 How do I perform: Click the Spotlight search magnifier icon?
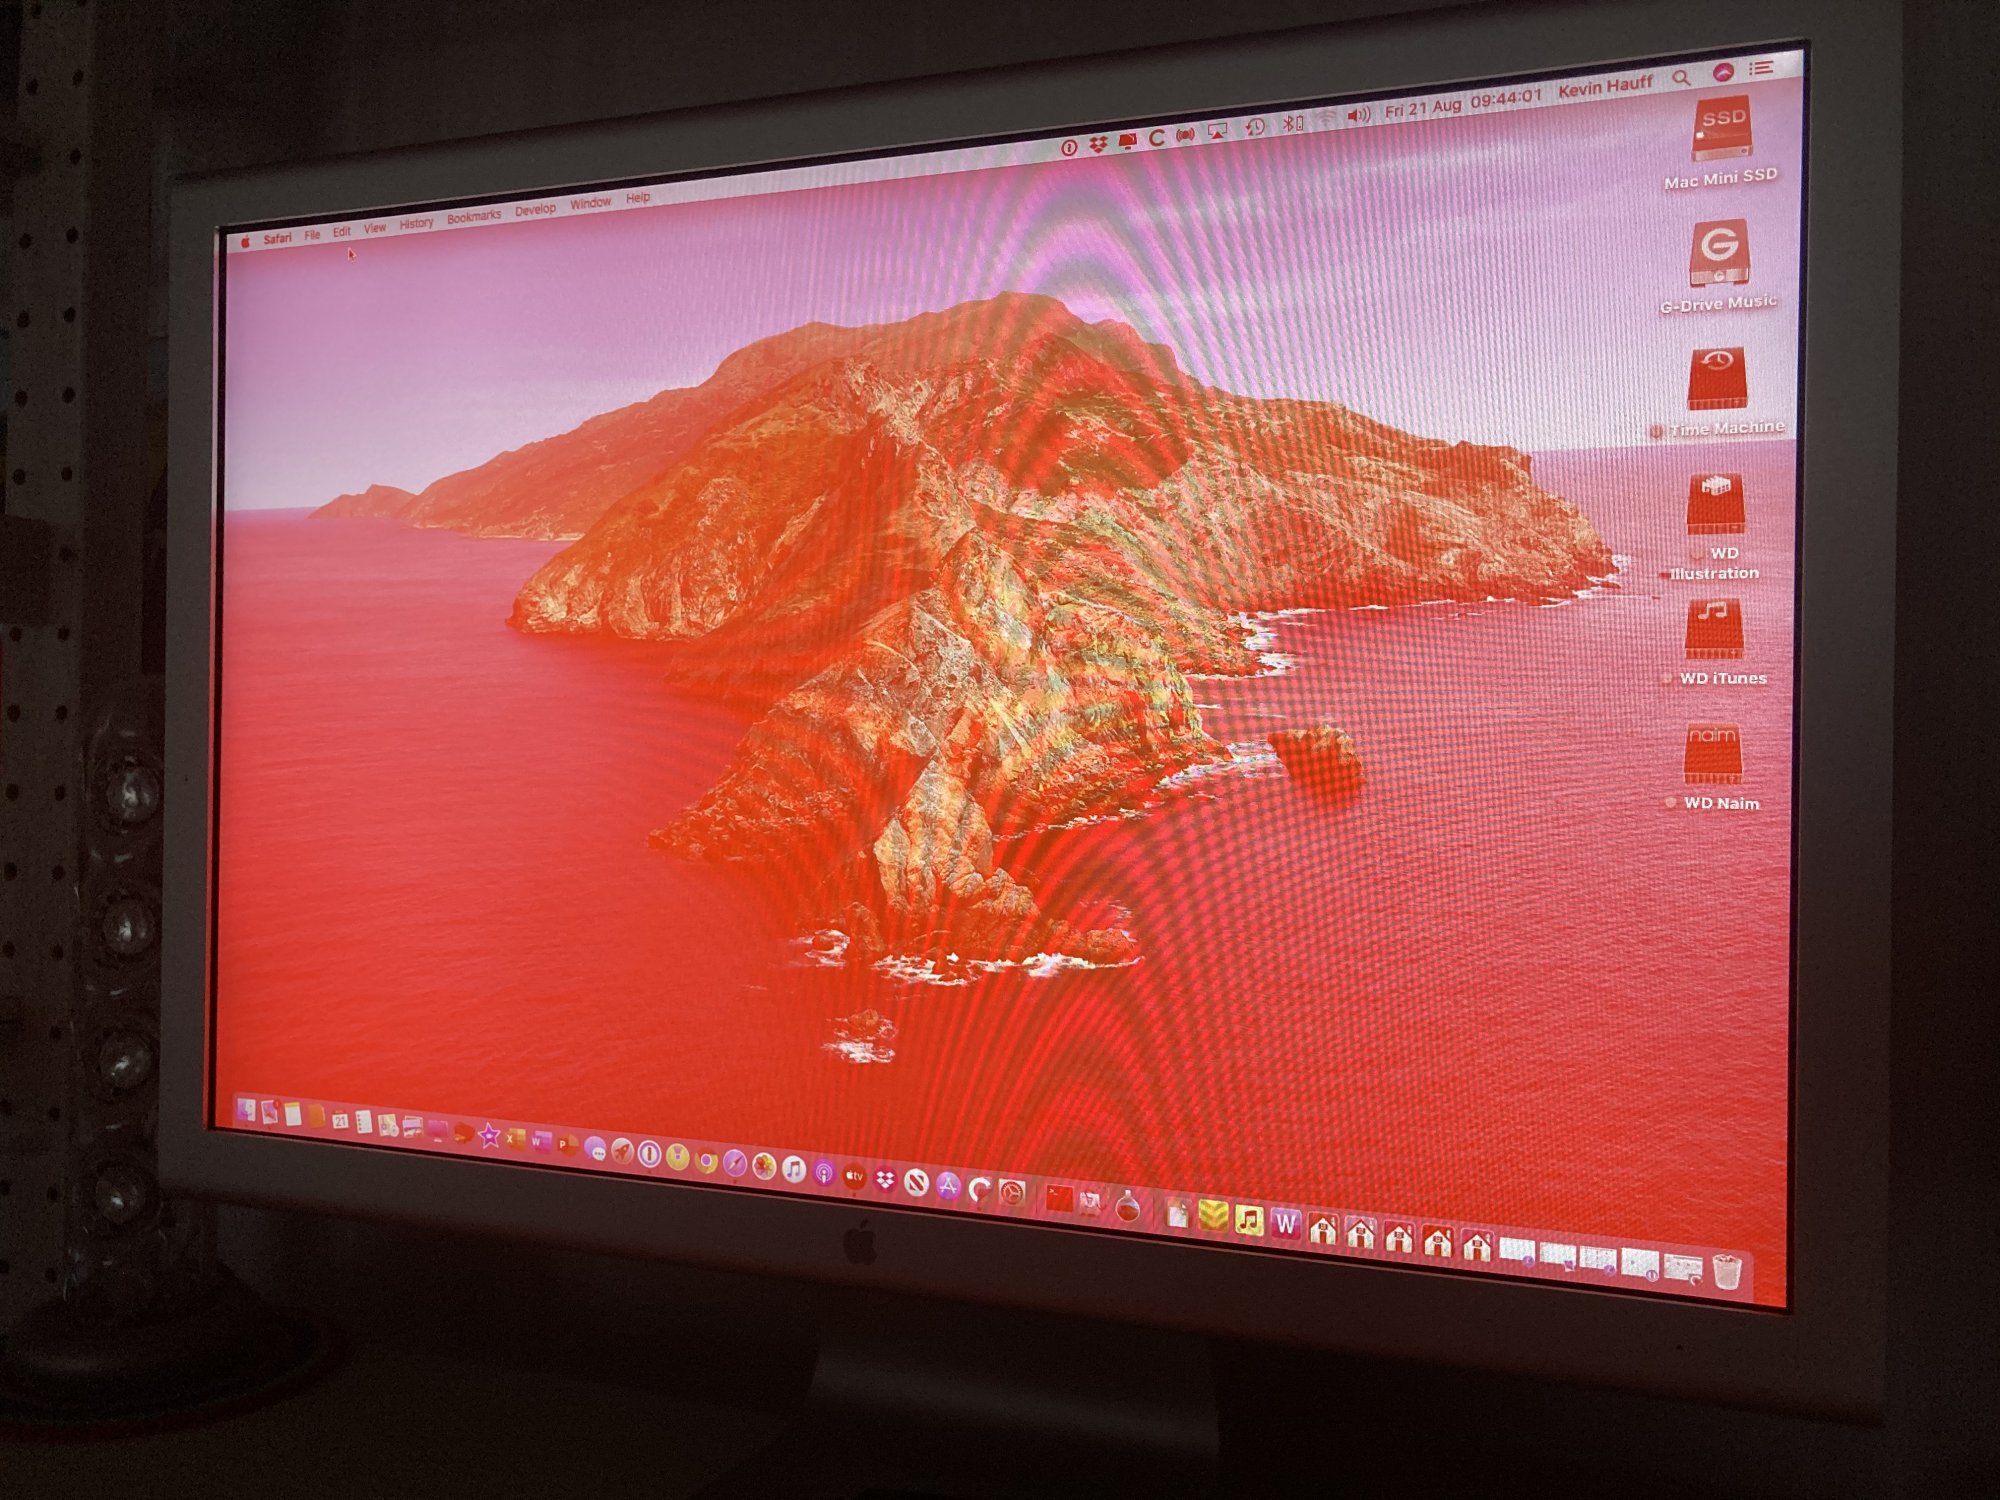tap(1681, 78)
